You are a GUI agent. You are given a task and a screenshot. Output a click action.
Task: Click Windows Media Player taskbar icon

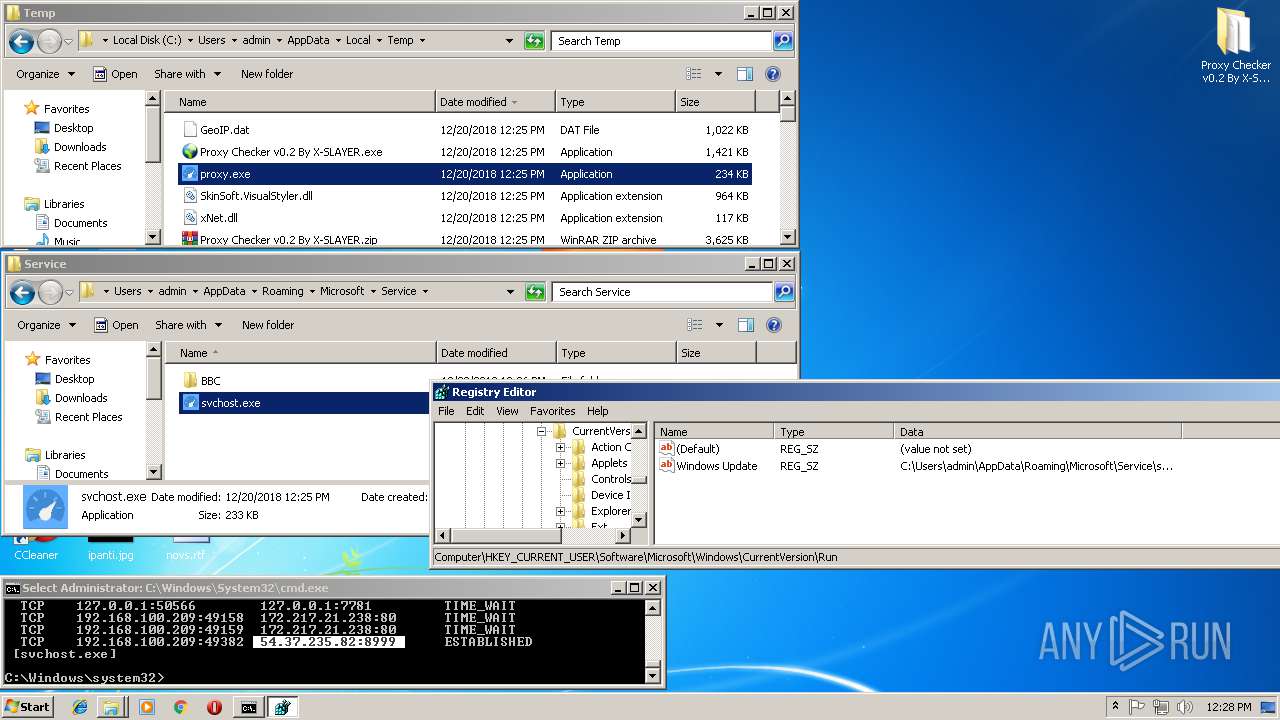[x=147, y=707]
